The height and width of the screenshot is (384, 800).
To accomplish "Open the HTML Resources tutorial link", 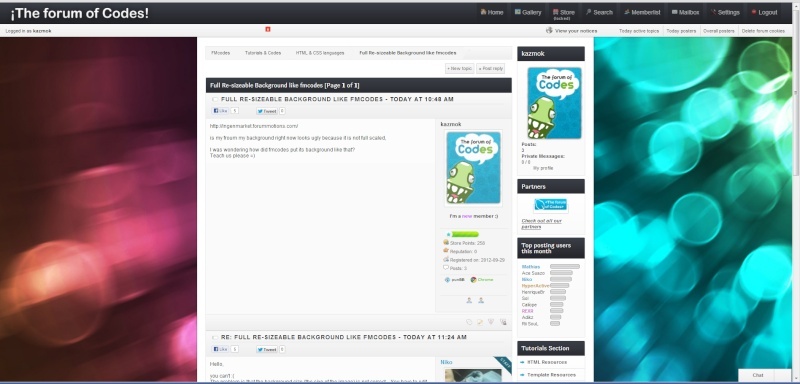I will click(x=547, y=362).
